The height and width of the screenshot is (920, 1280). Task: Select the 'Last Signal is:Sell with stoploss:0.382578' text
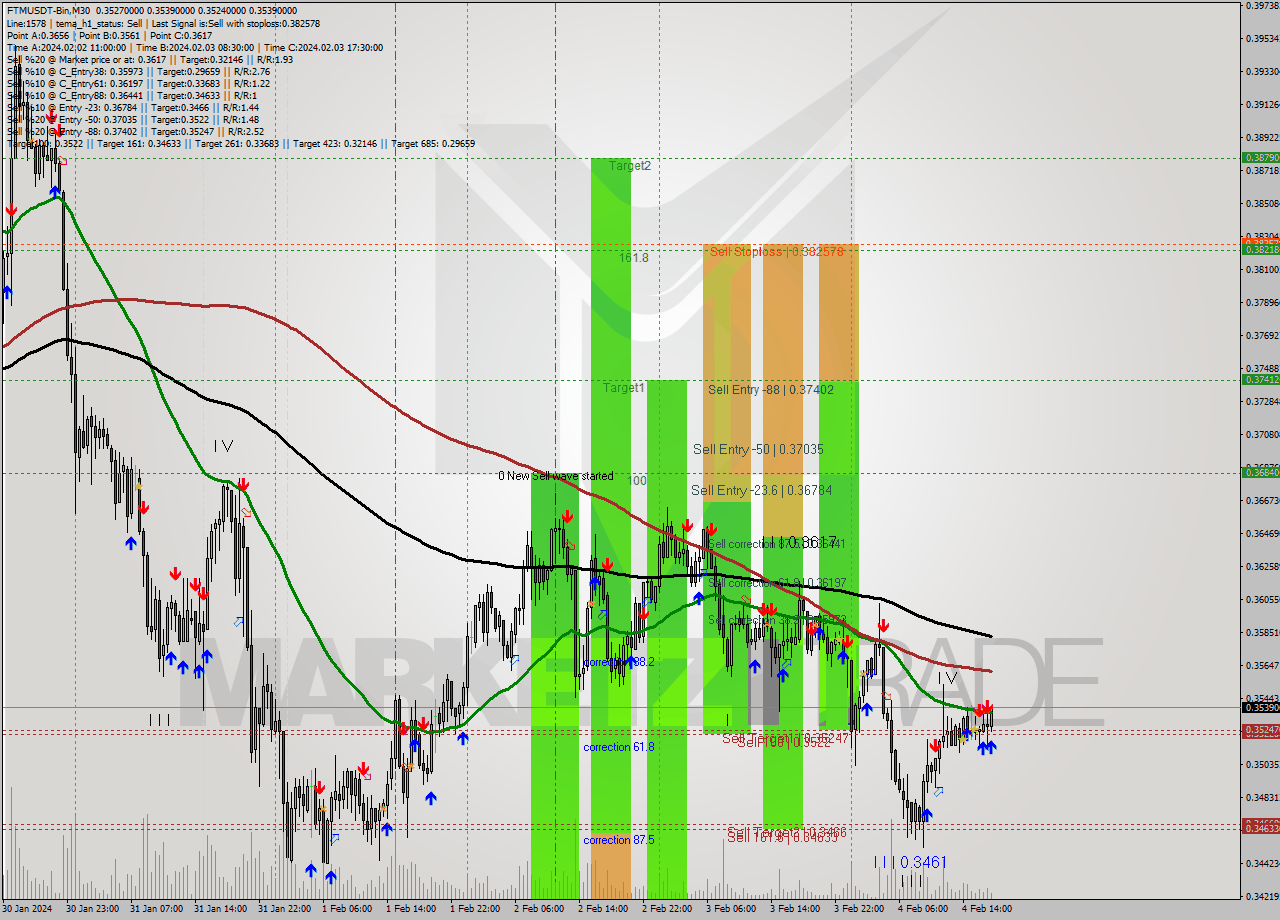[234, 22]
